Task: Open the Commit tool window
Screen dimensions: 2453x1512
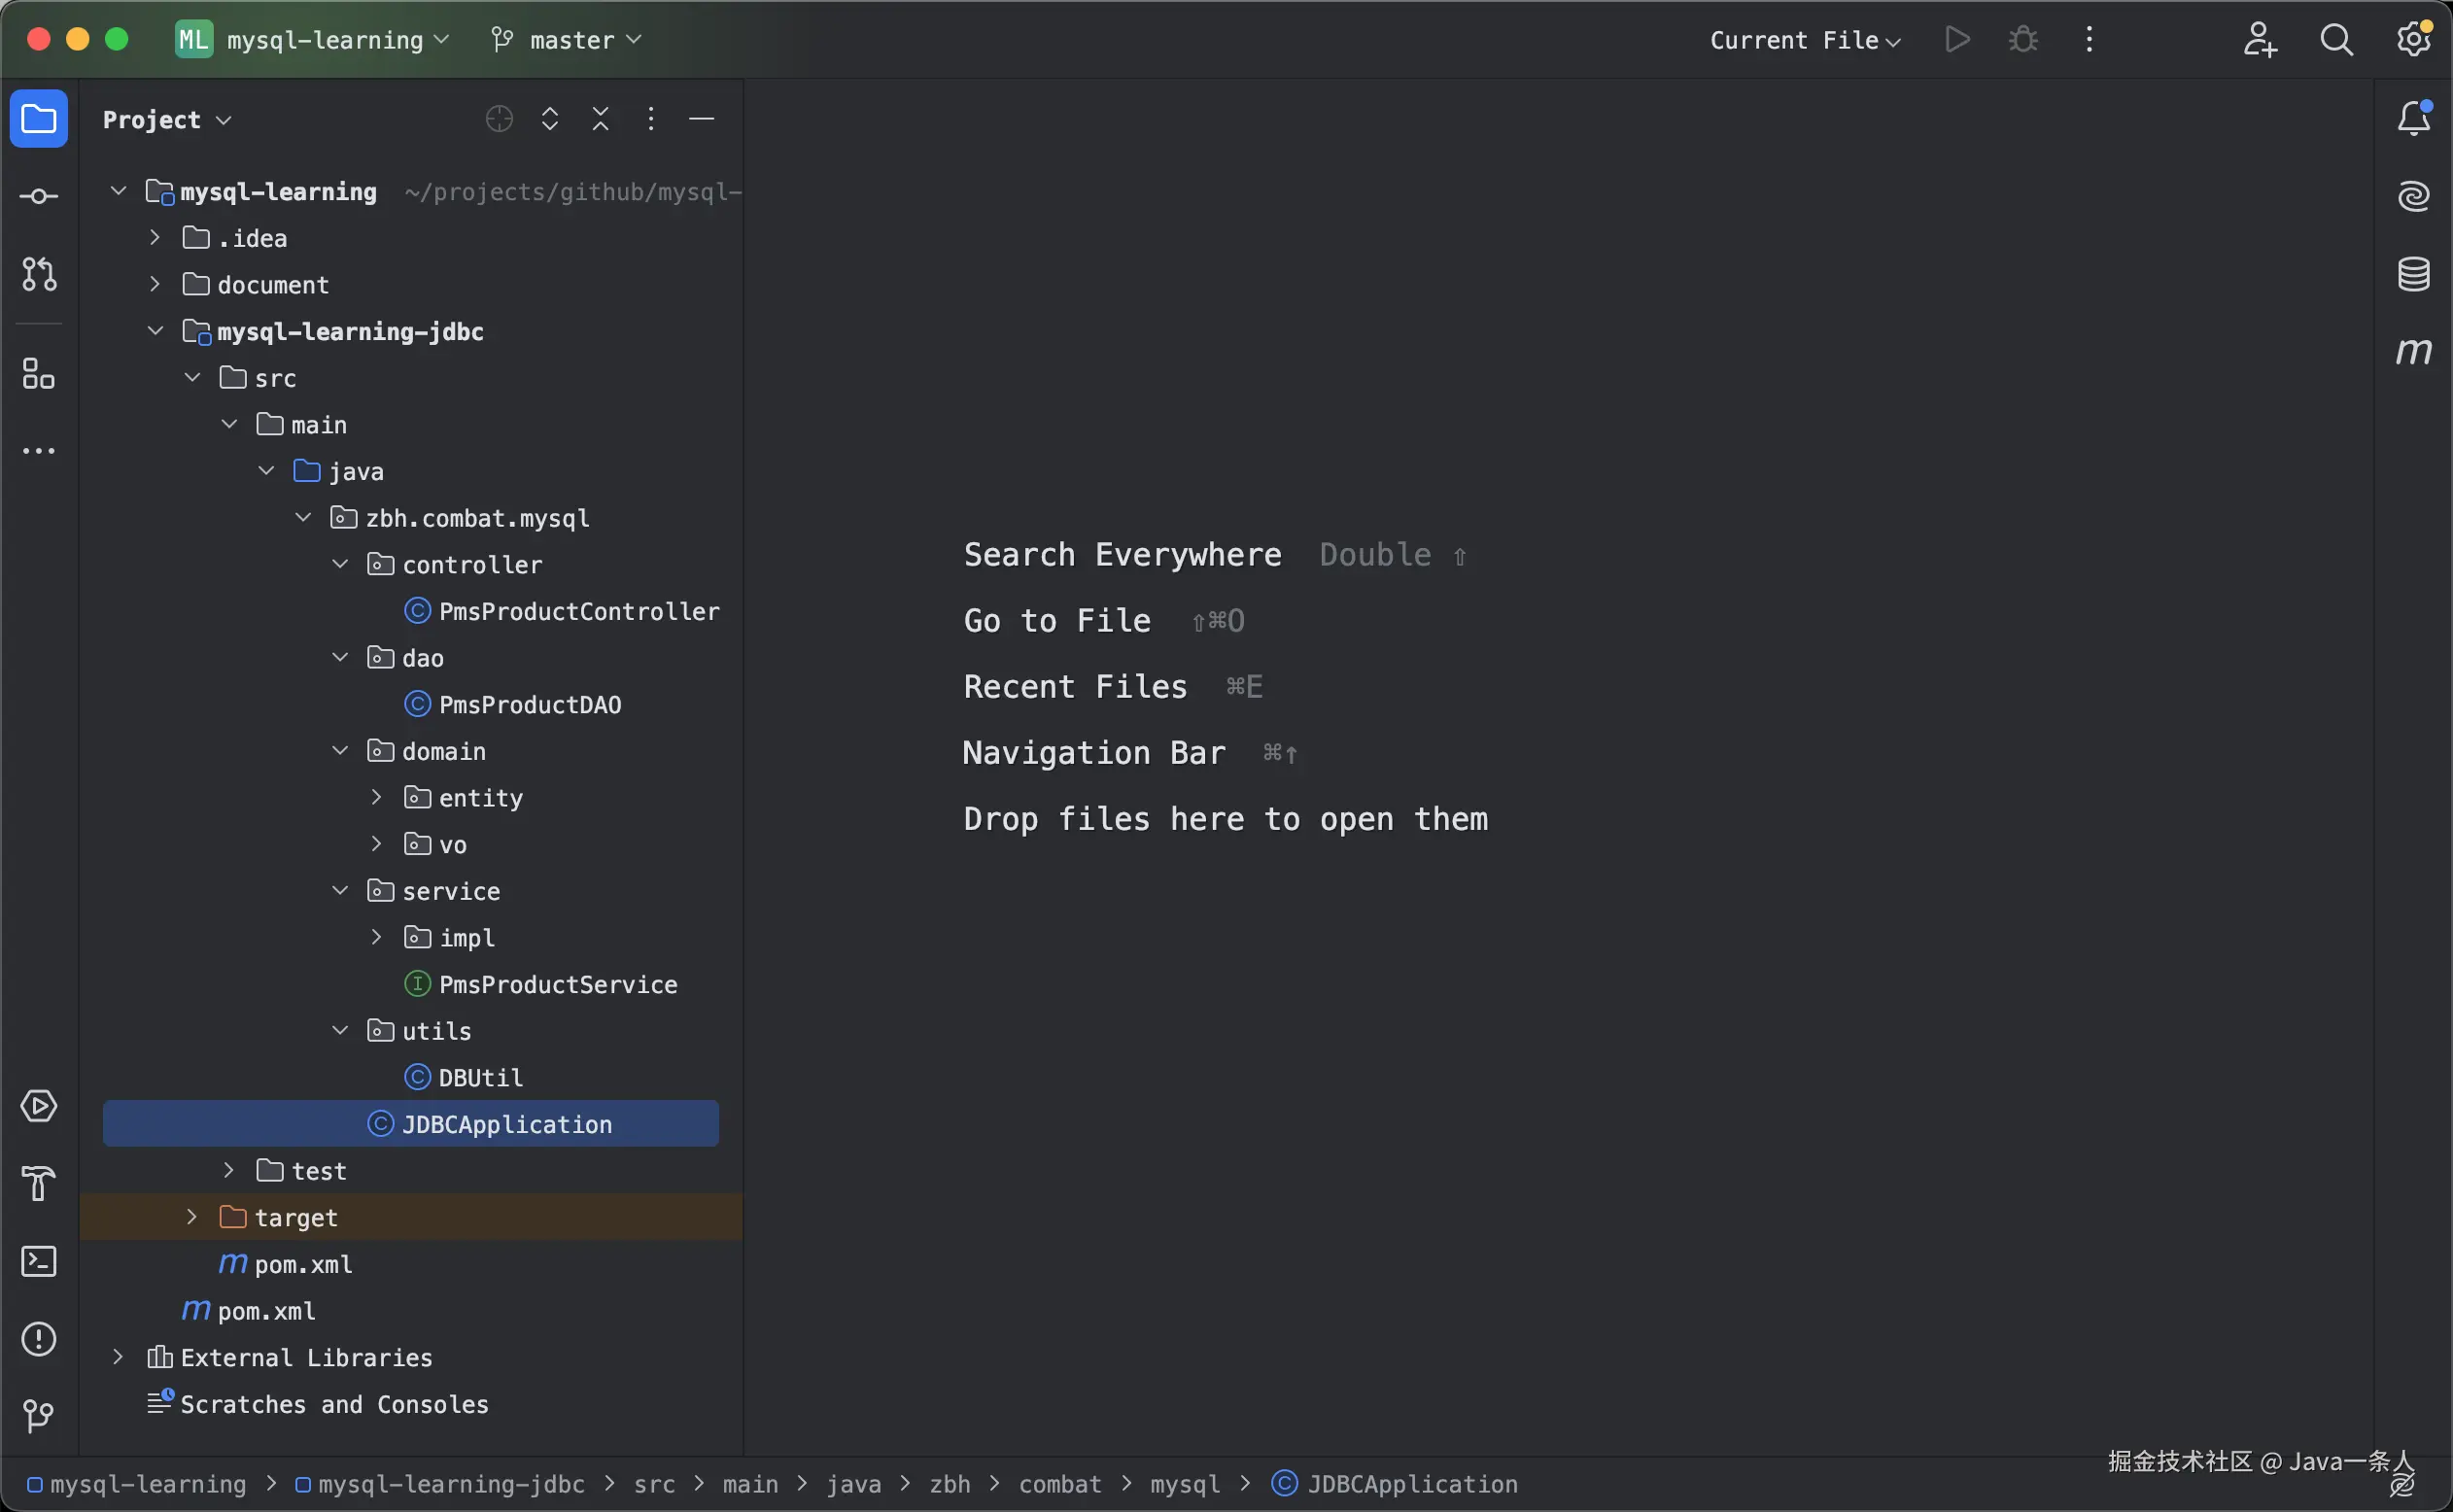Action: pyautogui.click(x=39, y=197)
